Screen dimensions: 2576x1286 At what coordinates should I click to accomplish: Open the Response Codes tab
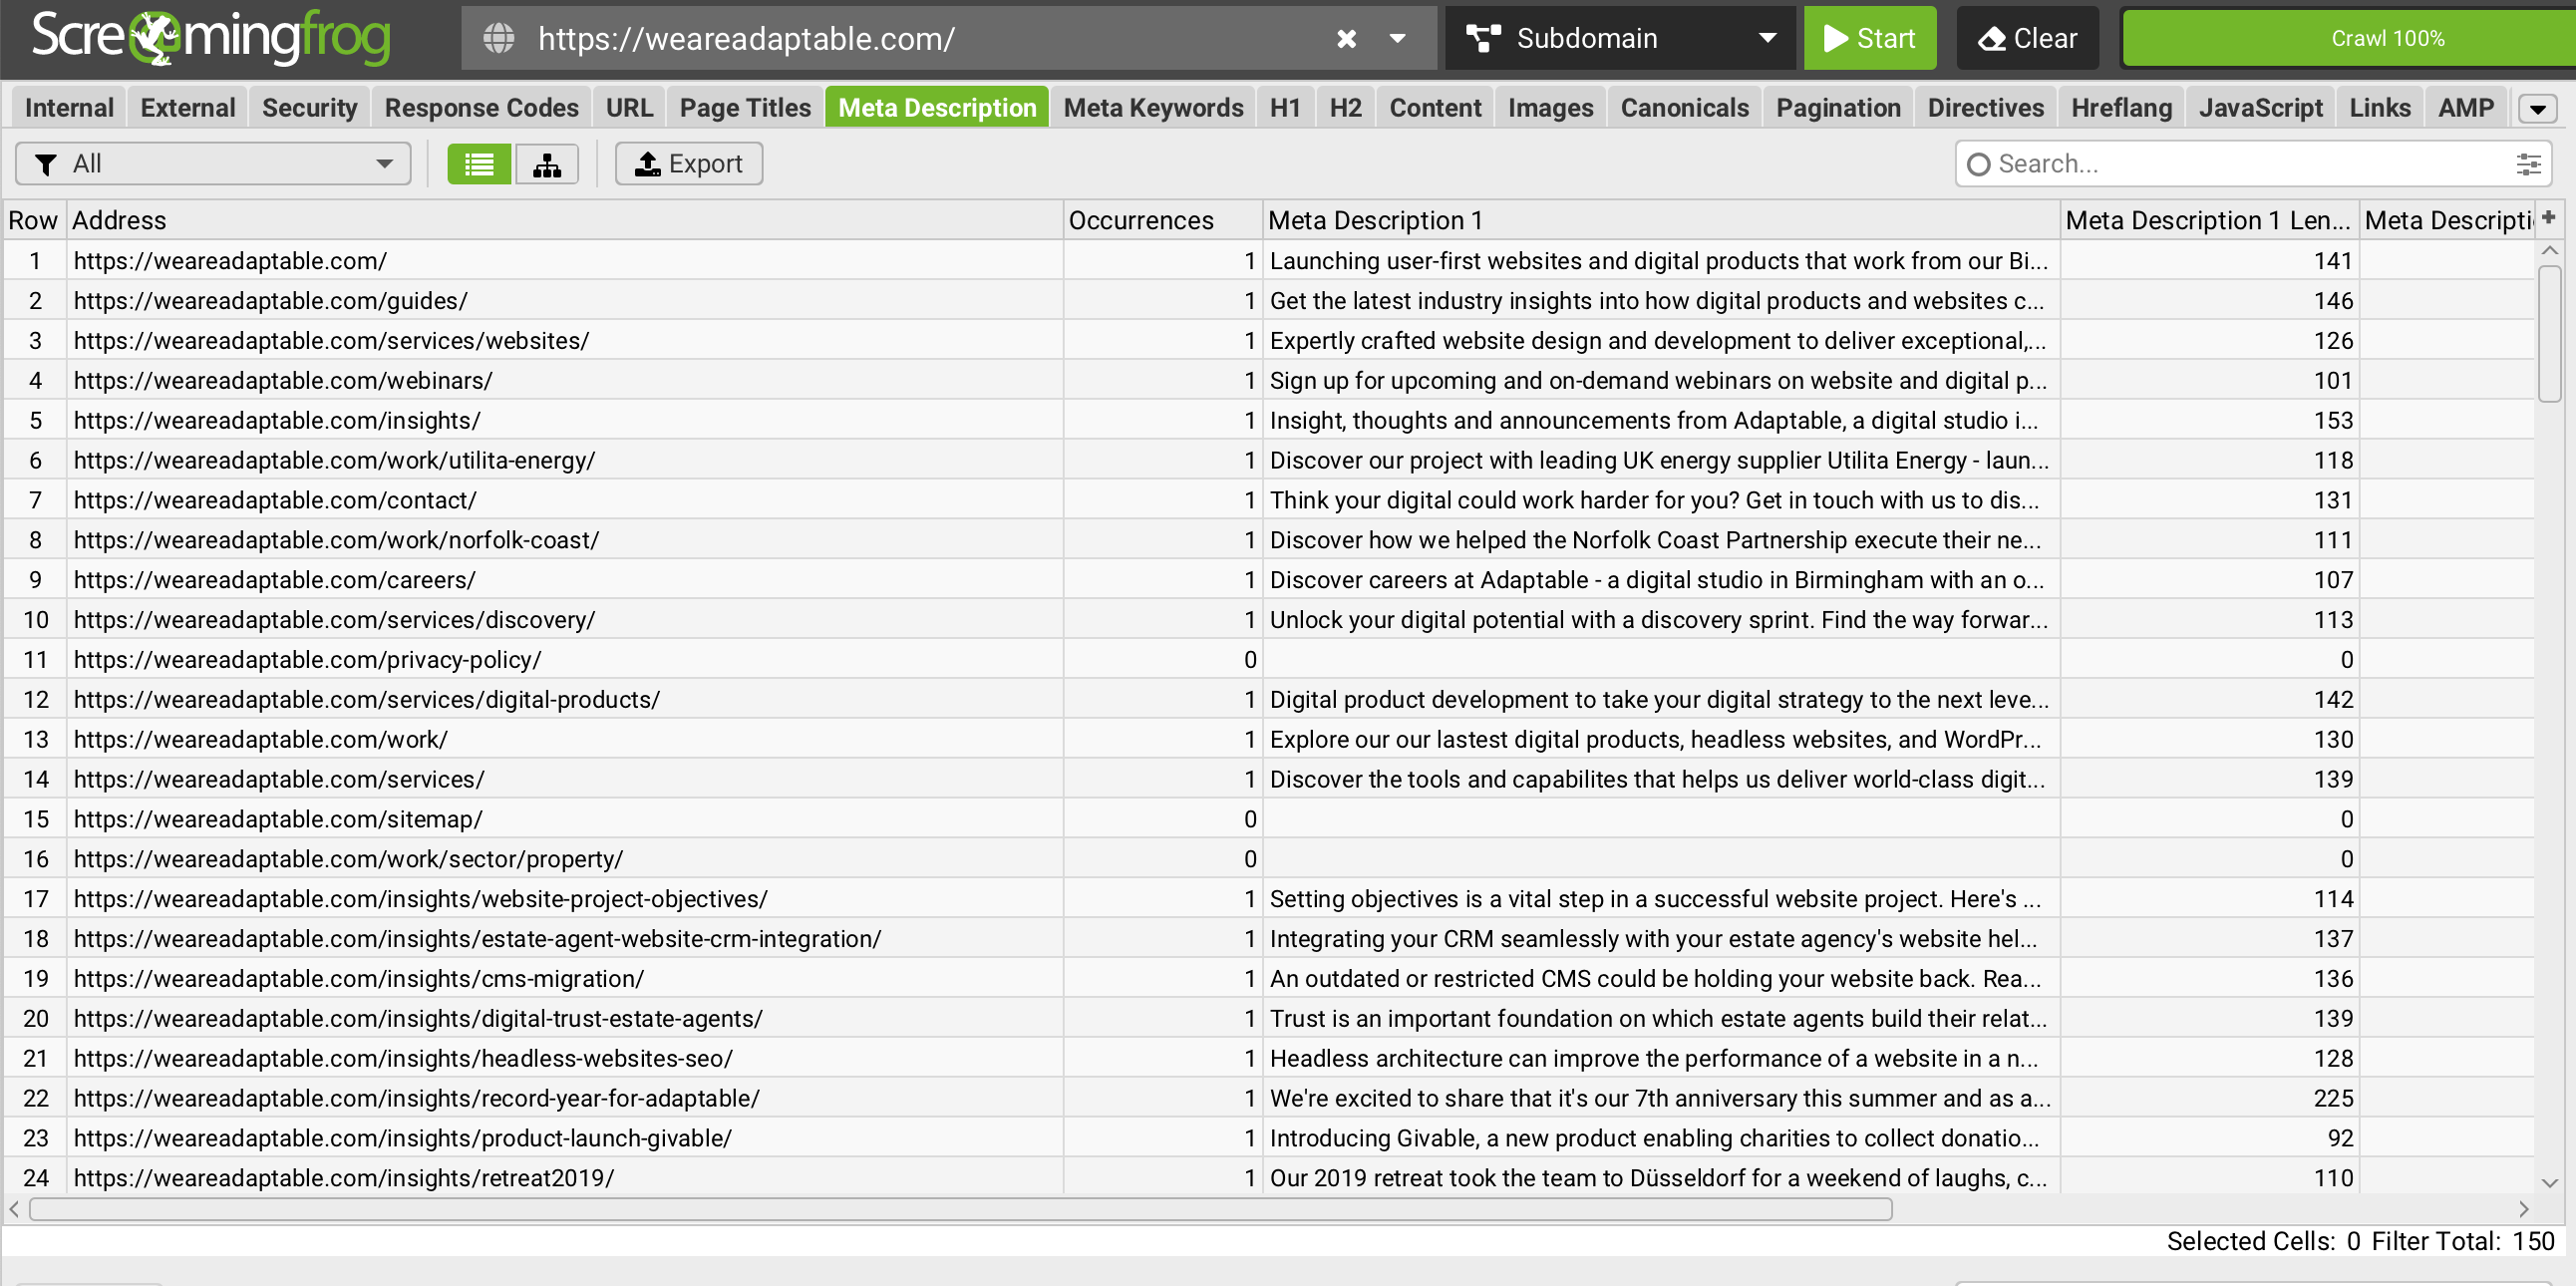coord(481,108)
